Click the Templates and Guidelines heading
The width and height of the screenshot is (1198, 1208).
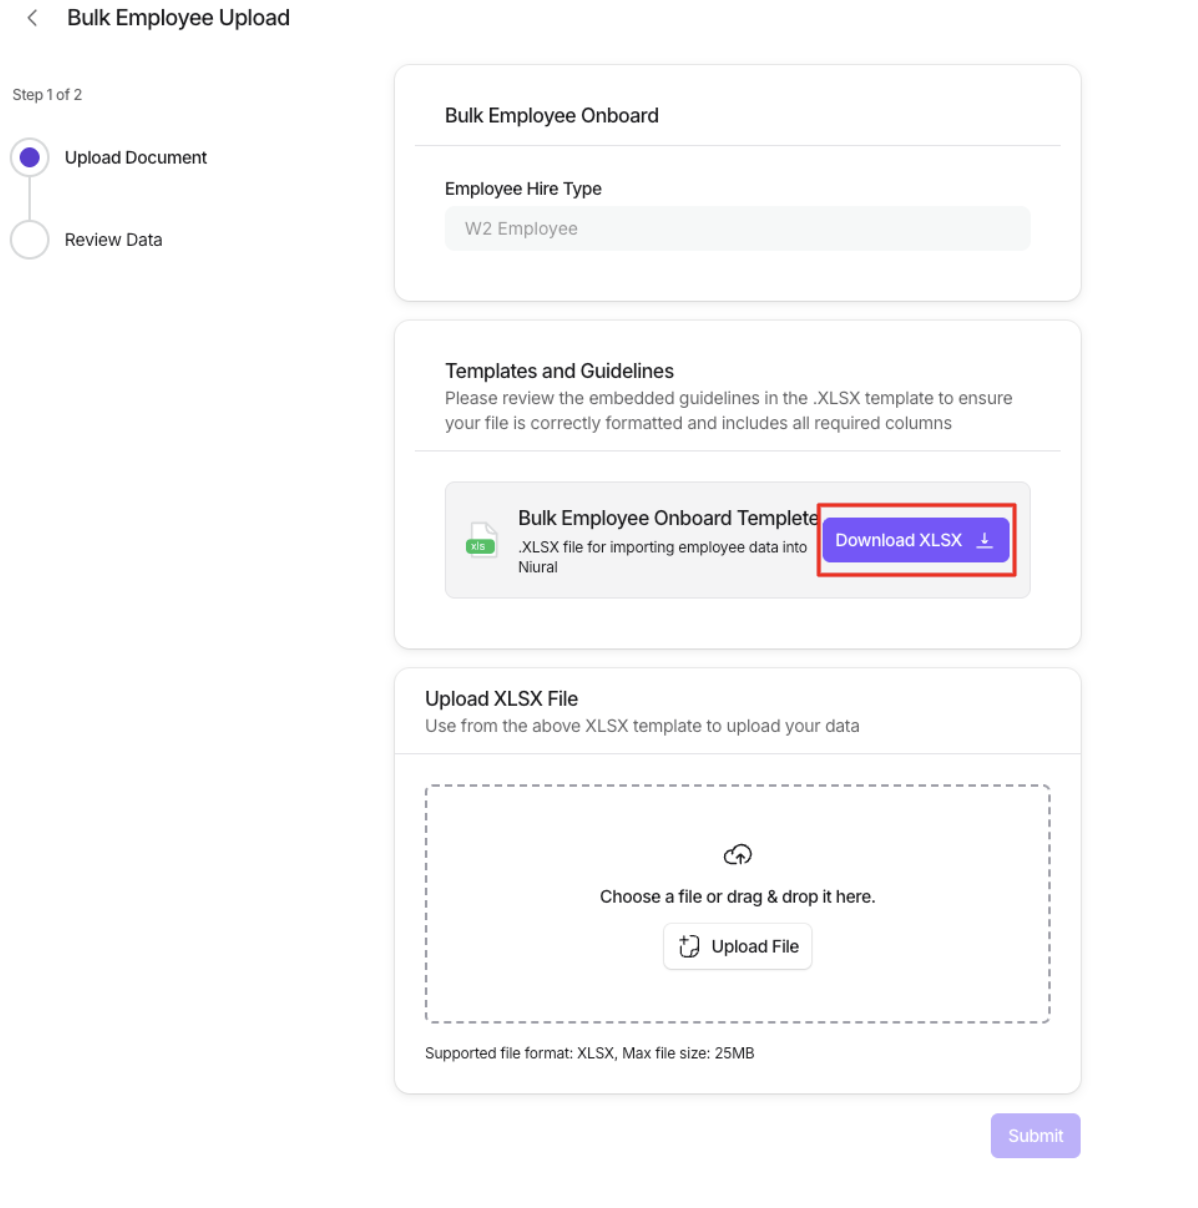click(559, 371)
